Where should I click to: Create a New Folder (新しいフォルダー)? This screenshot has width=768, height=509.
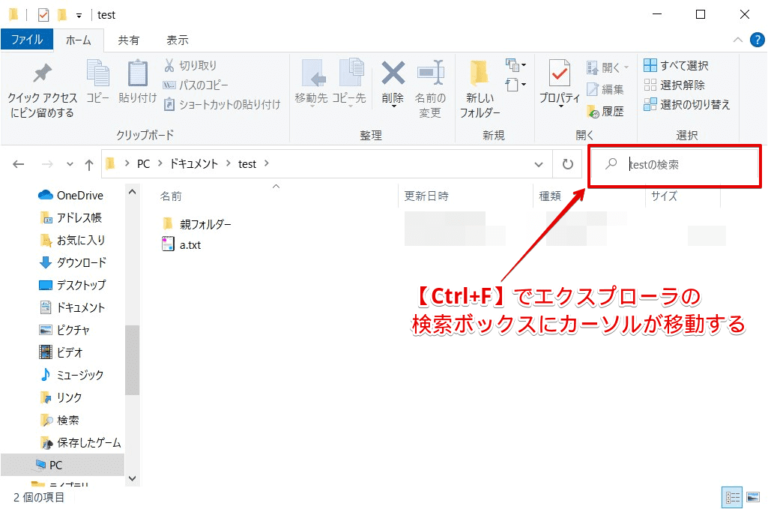[480, 89]
